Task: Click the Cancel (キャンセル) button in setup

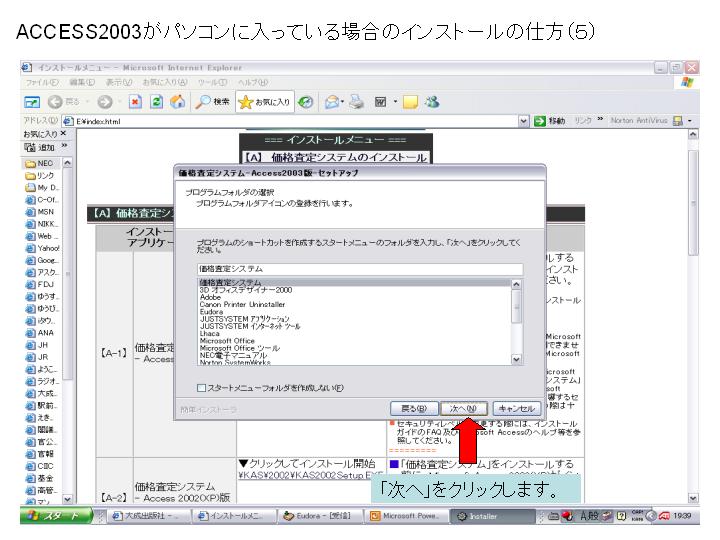Action: coord(517,408)
